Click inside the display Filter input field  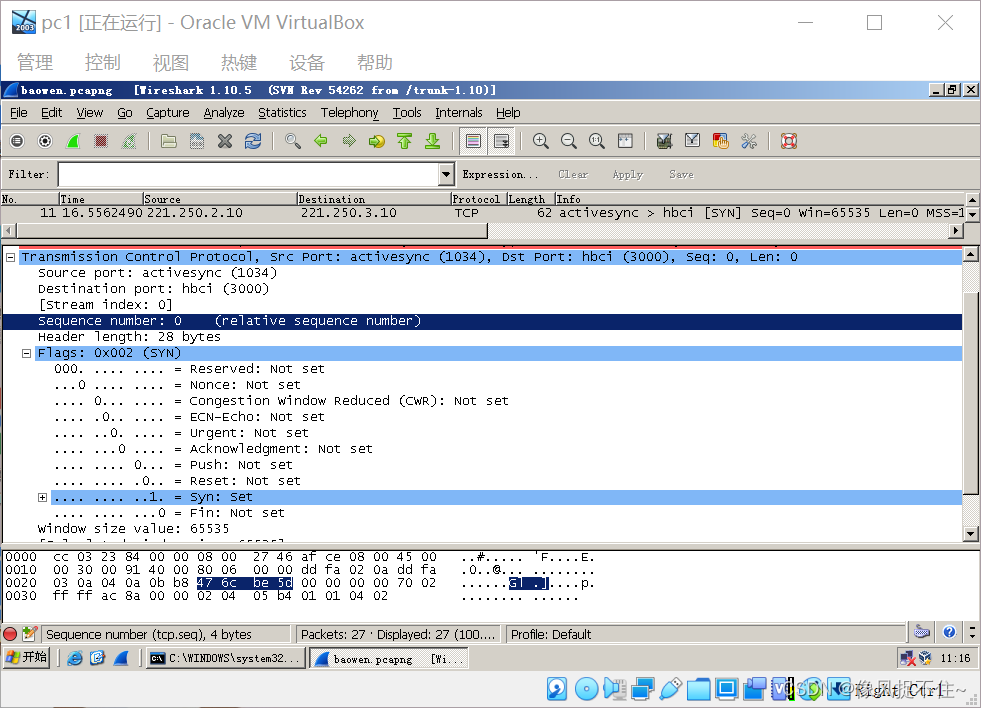pos(249,174)
